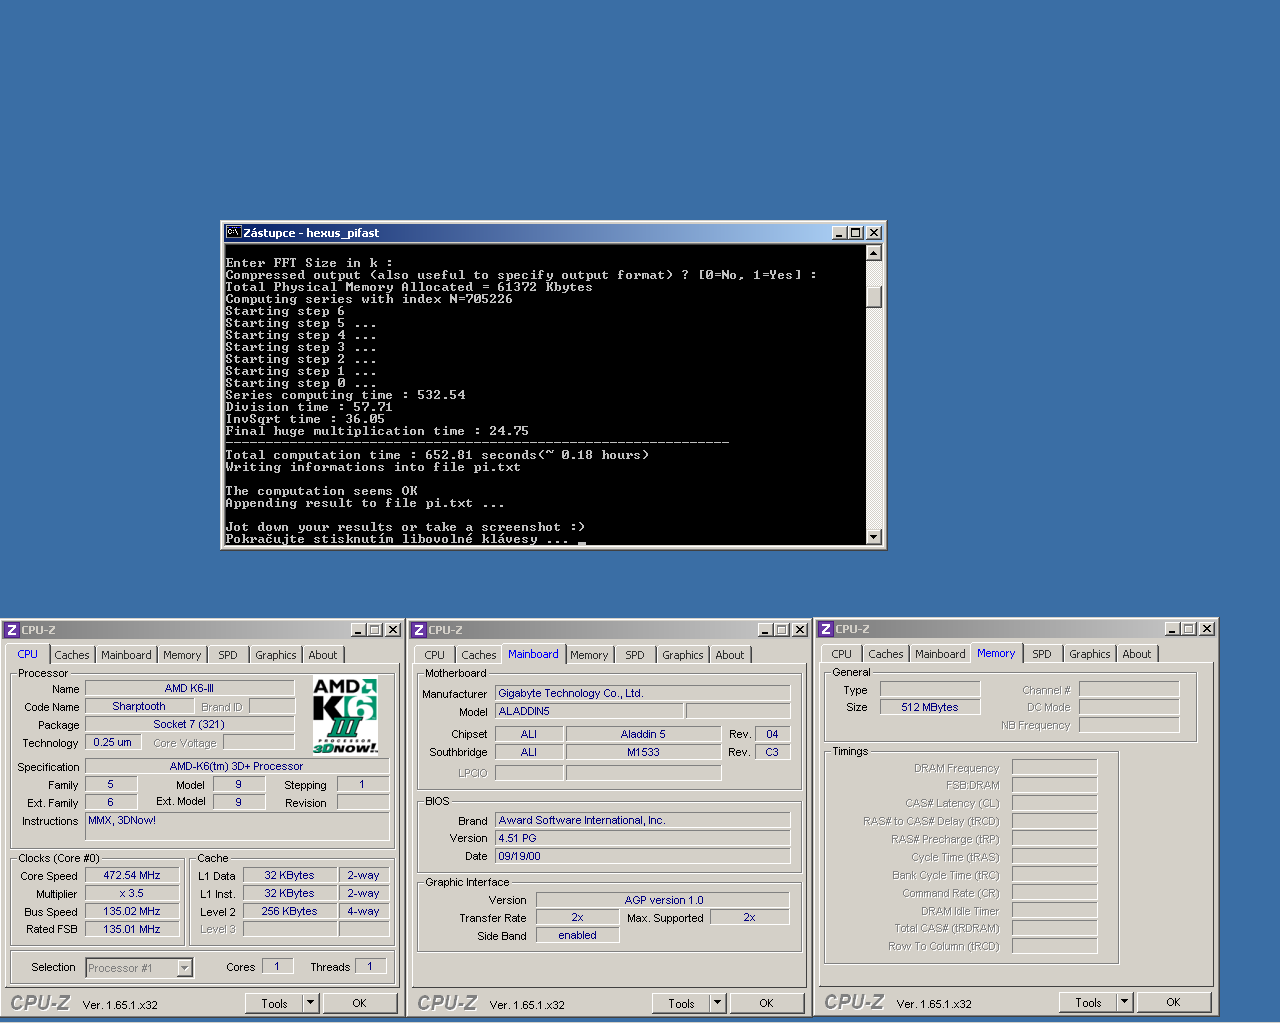Click the Multiplier value x 3.5
The width and height of the screenshot is (1280, 1024).
click(132, 893)
